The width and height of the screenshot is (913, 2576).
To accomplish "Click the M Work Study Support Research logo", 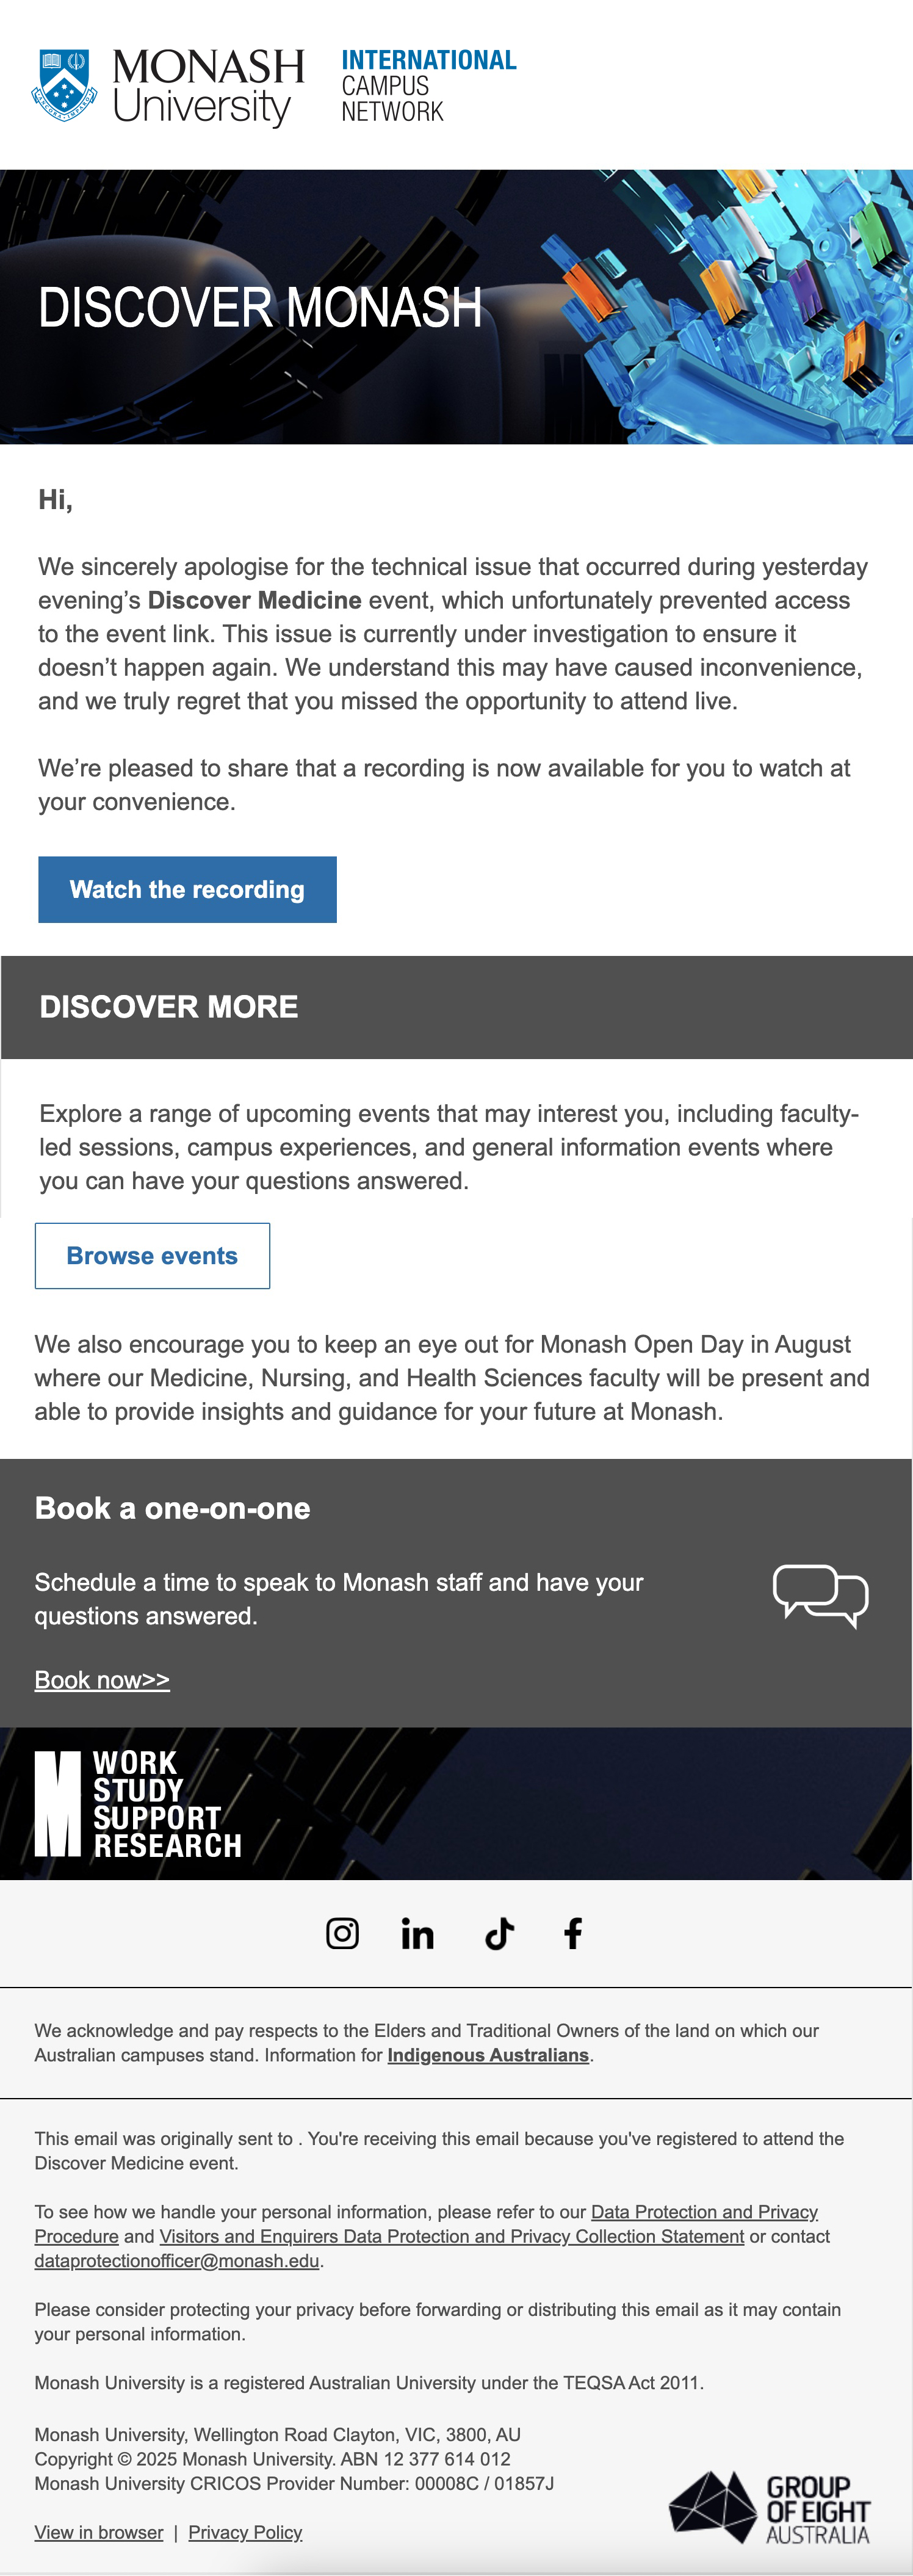I will pos(138,1804).
